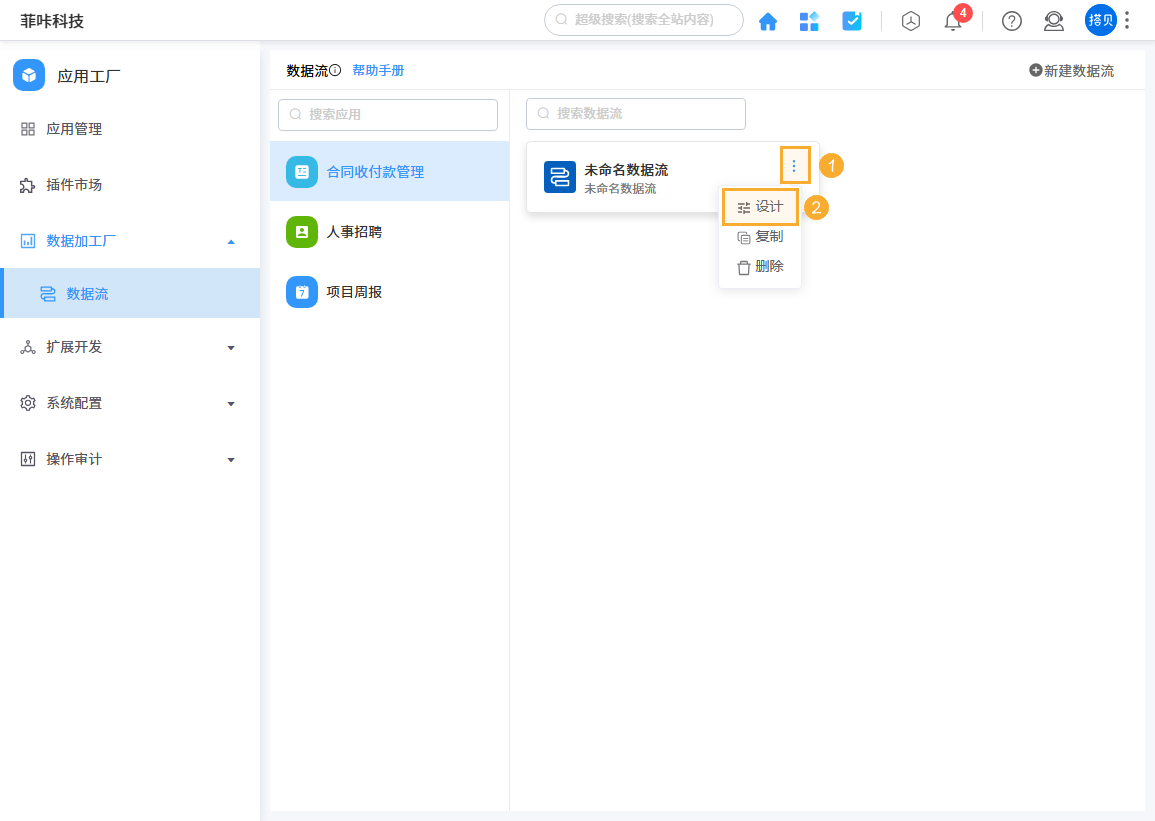The image size is (1155, 821).
Task: Open the three-dot menu on 未命名数据流 card
Action: 794,165
